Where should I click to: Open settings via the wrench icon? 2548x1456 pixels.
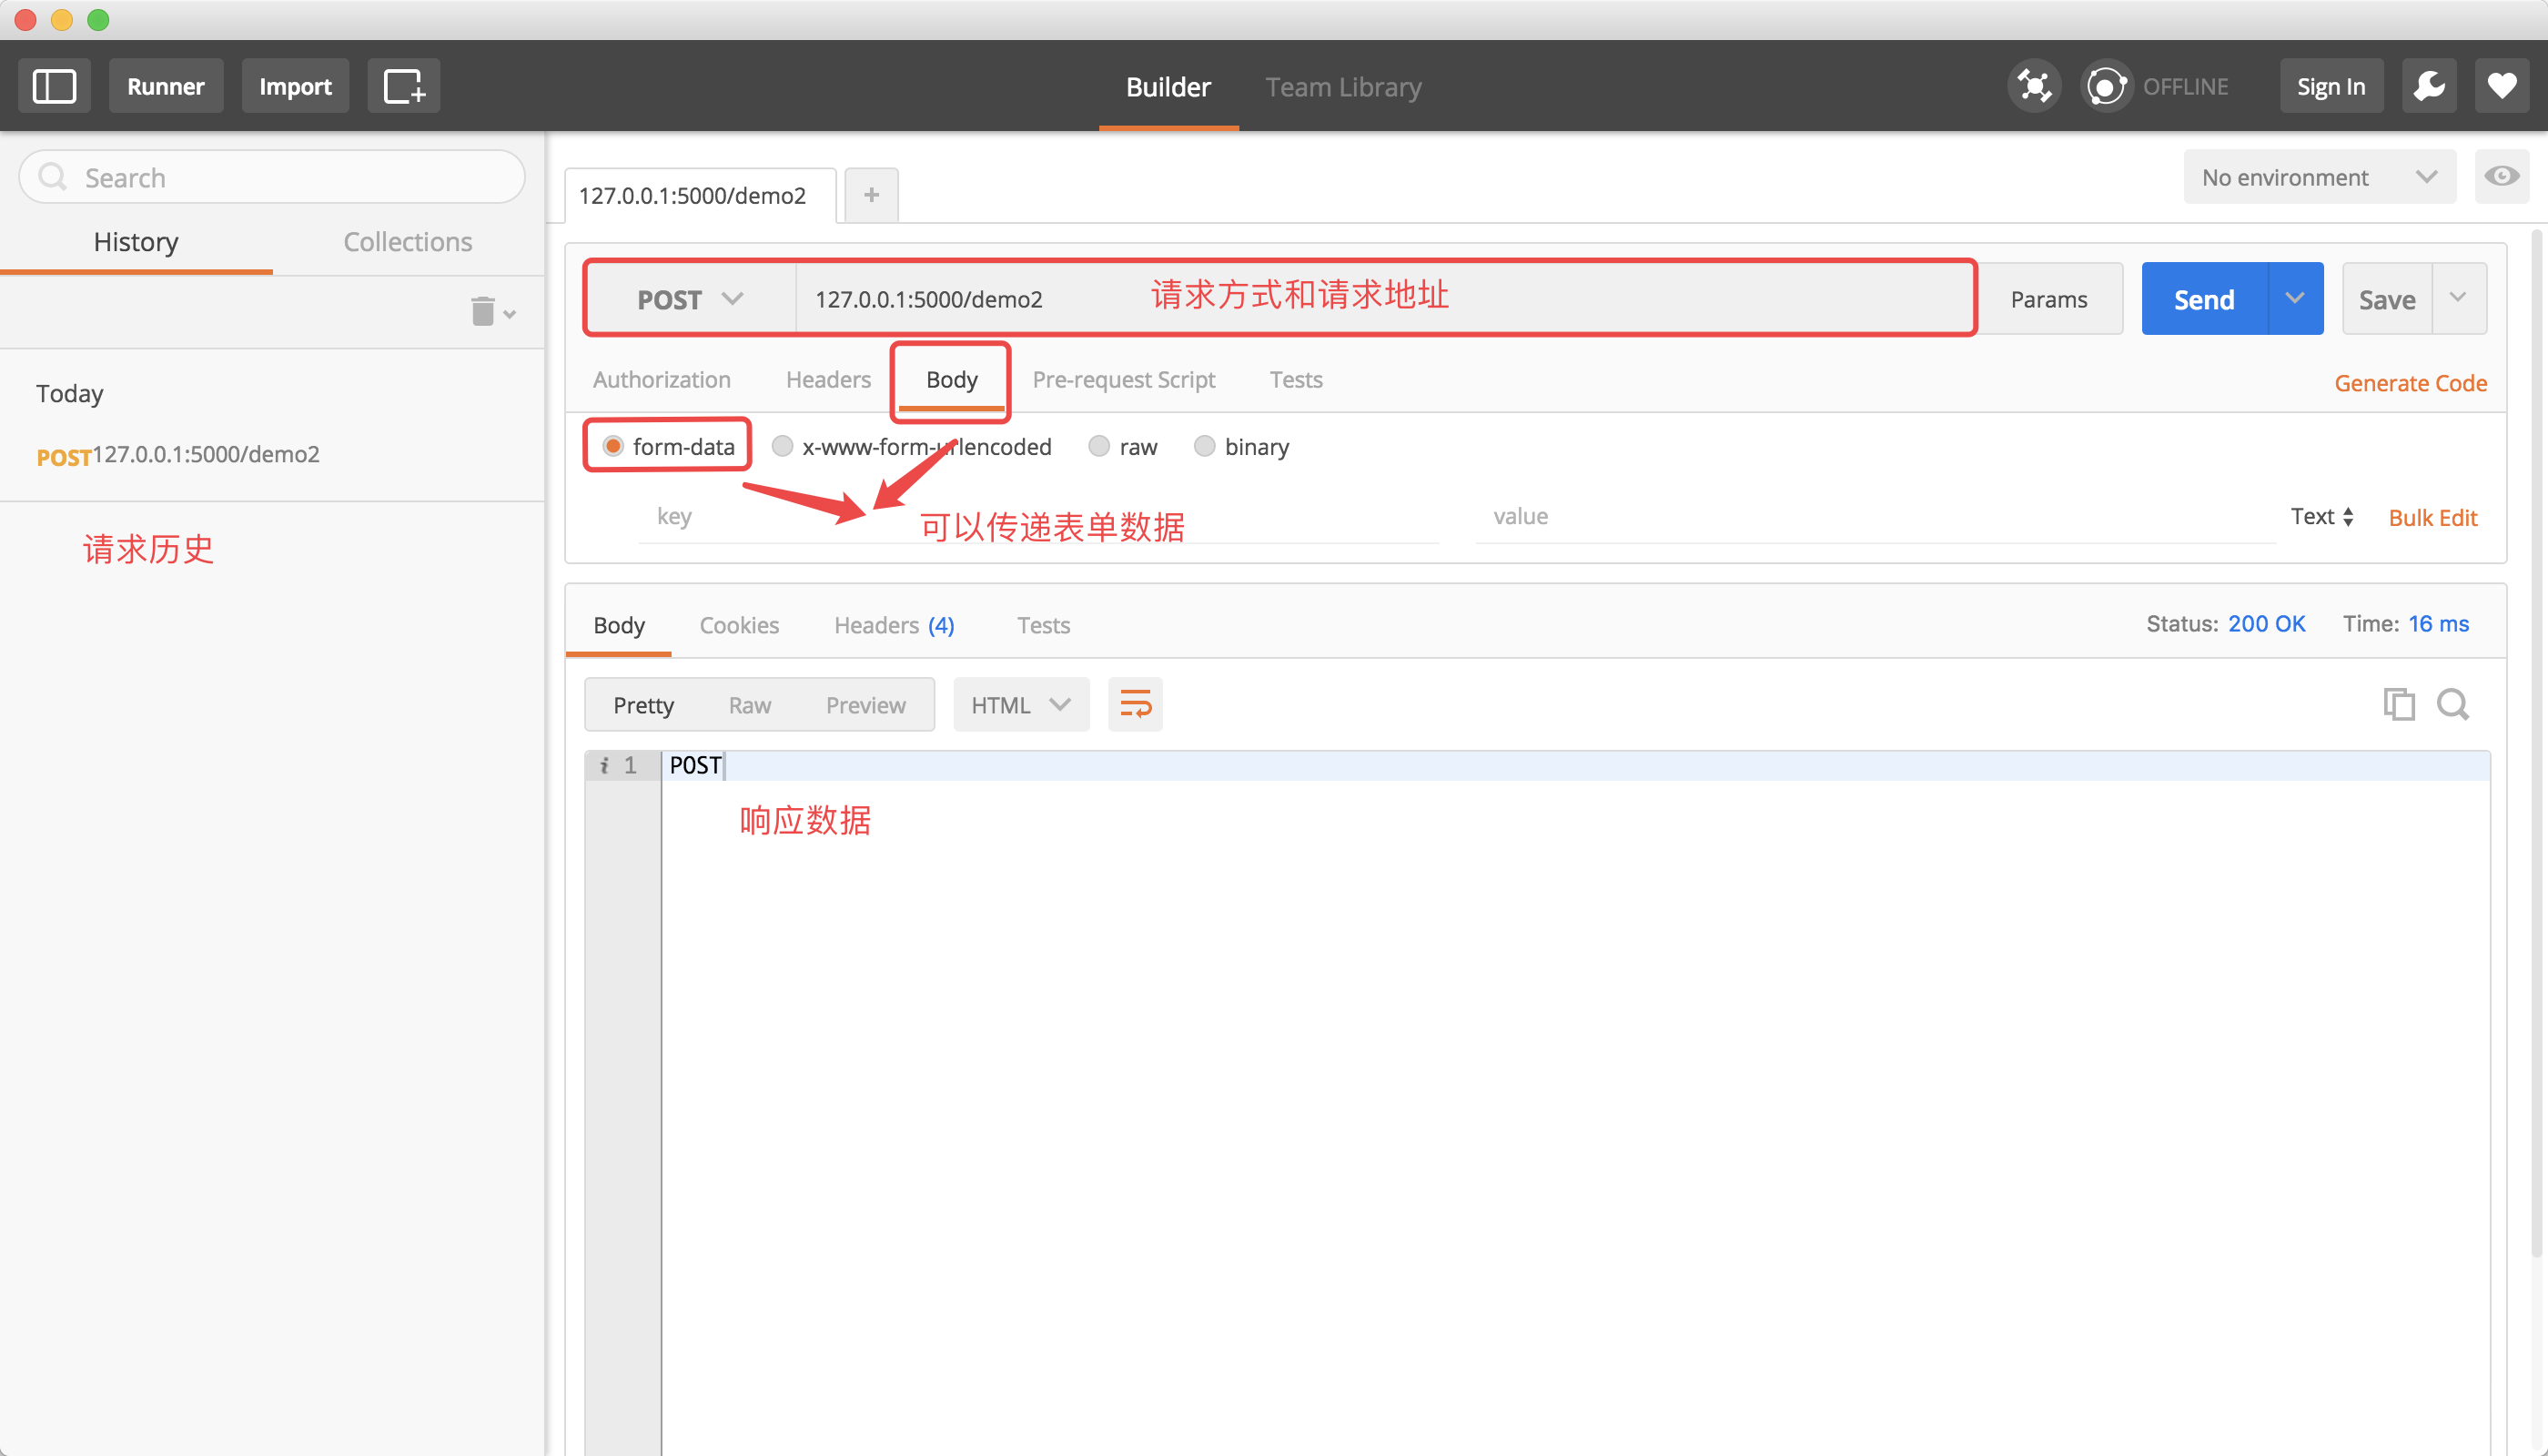[2429, 86]
